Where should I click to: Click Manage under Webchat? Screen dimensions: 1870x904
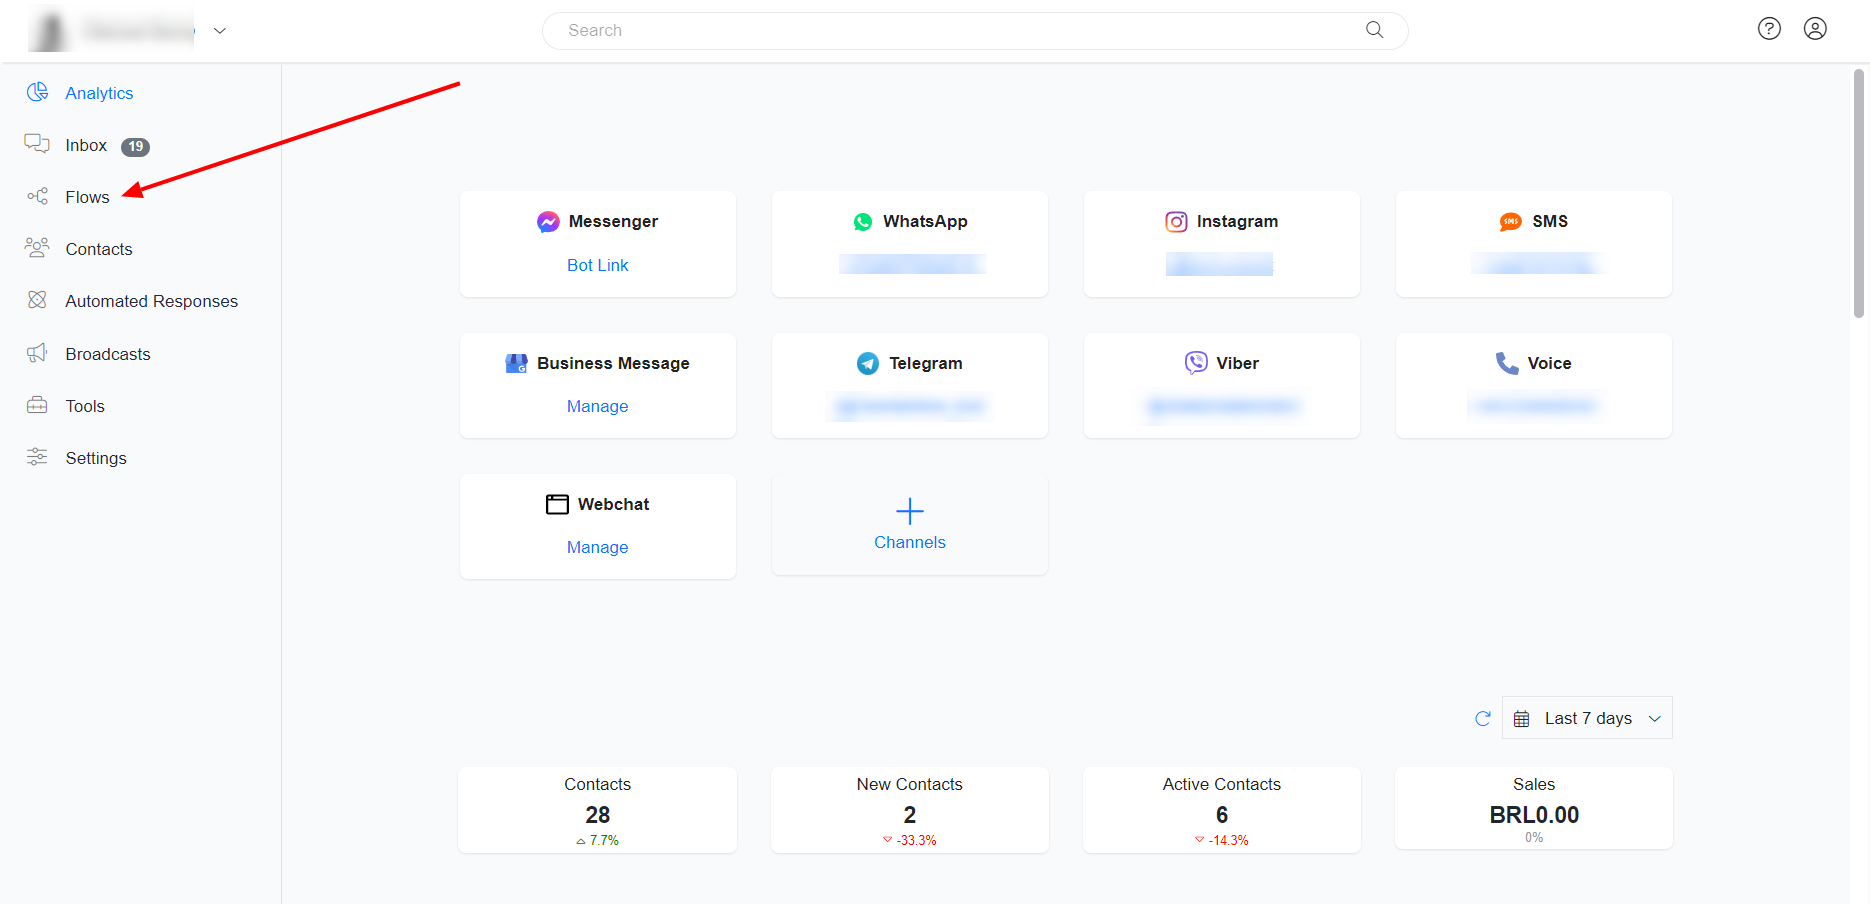pyautogui.click(x=598, y=547)
